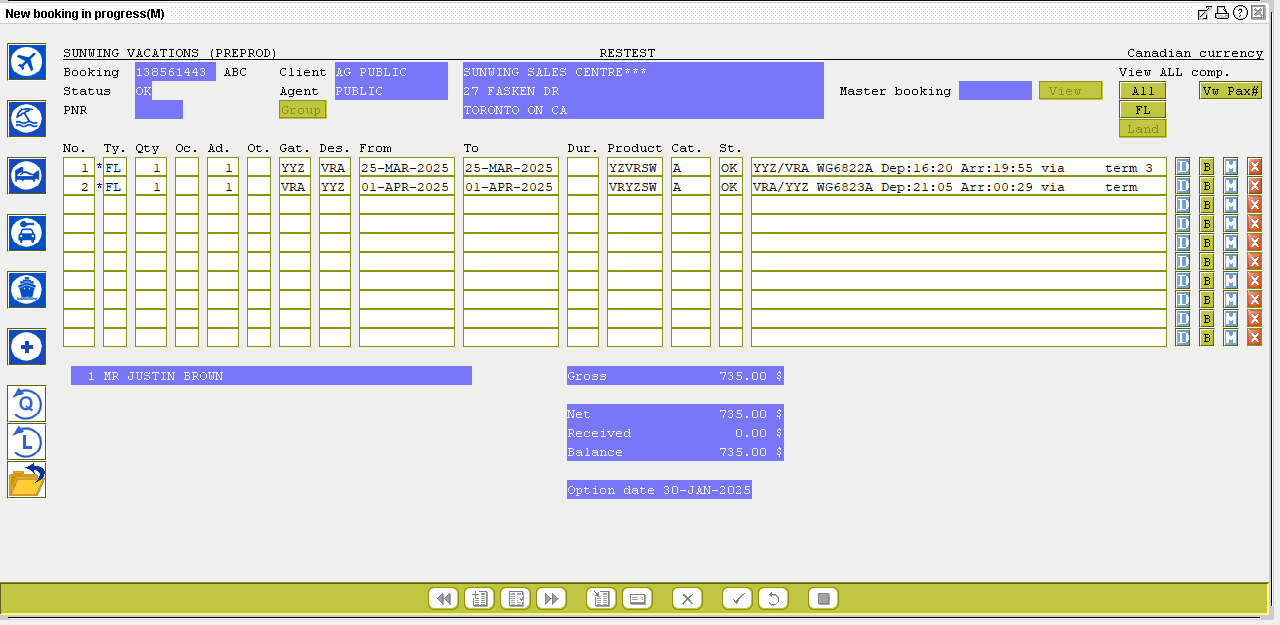Click the M icon on the VRA/YYZ WG6823A row
The height and width of the screenshot is (625, 1280).
point(1231,186)
